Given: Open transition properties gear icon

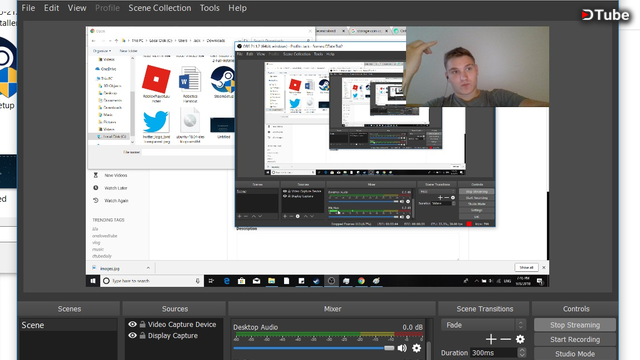Looking at the screenshot, I should pos(520,339).
